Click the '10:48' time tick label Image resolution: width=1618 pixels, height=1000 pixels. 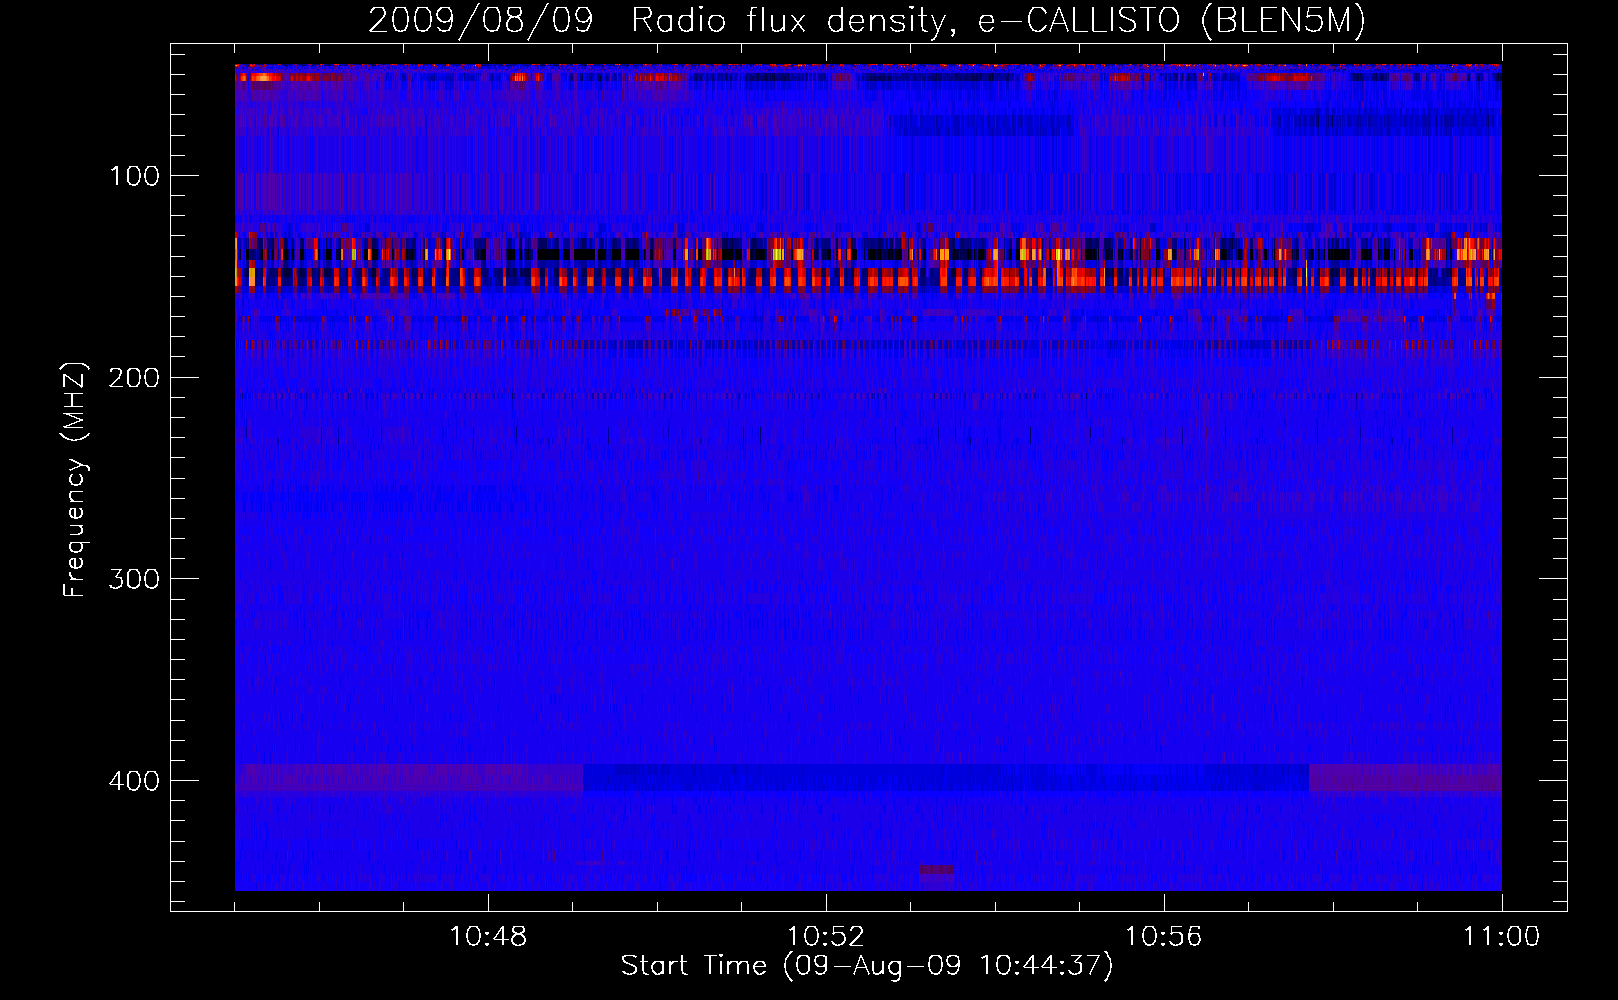(x=488, y=937)
